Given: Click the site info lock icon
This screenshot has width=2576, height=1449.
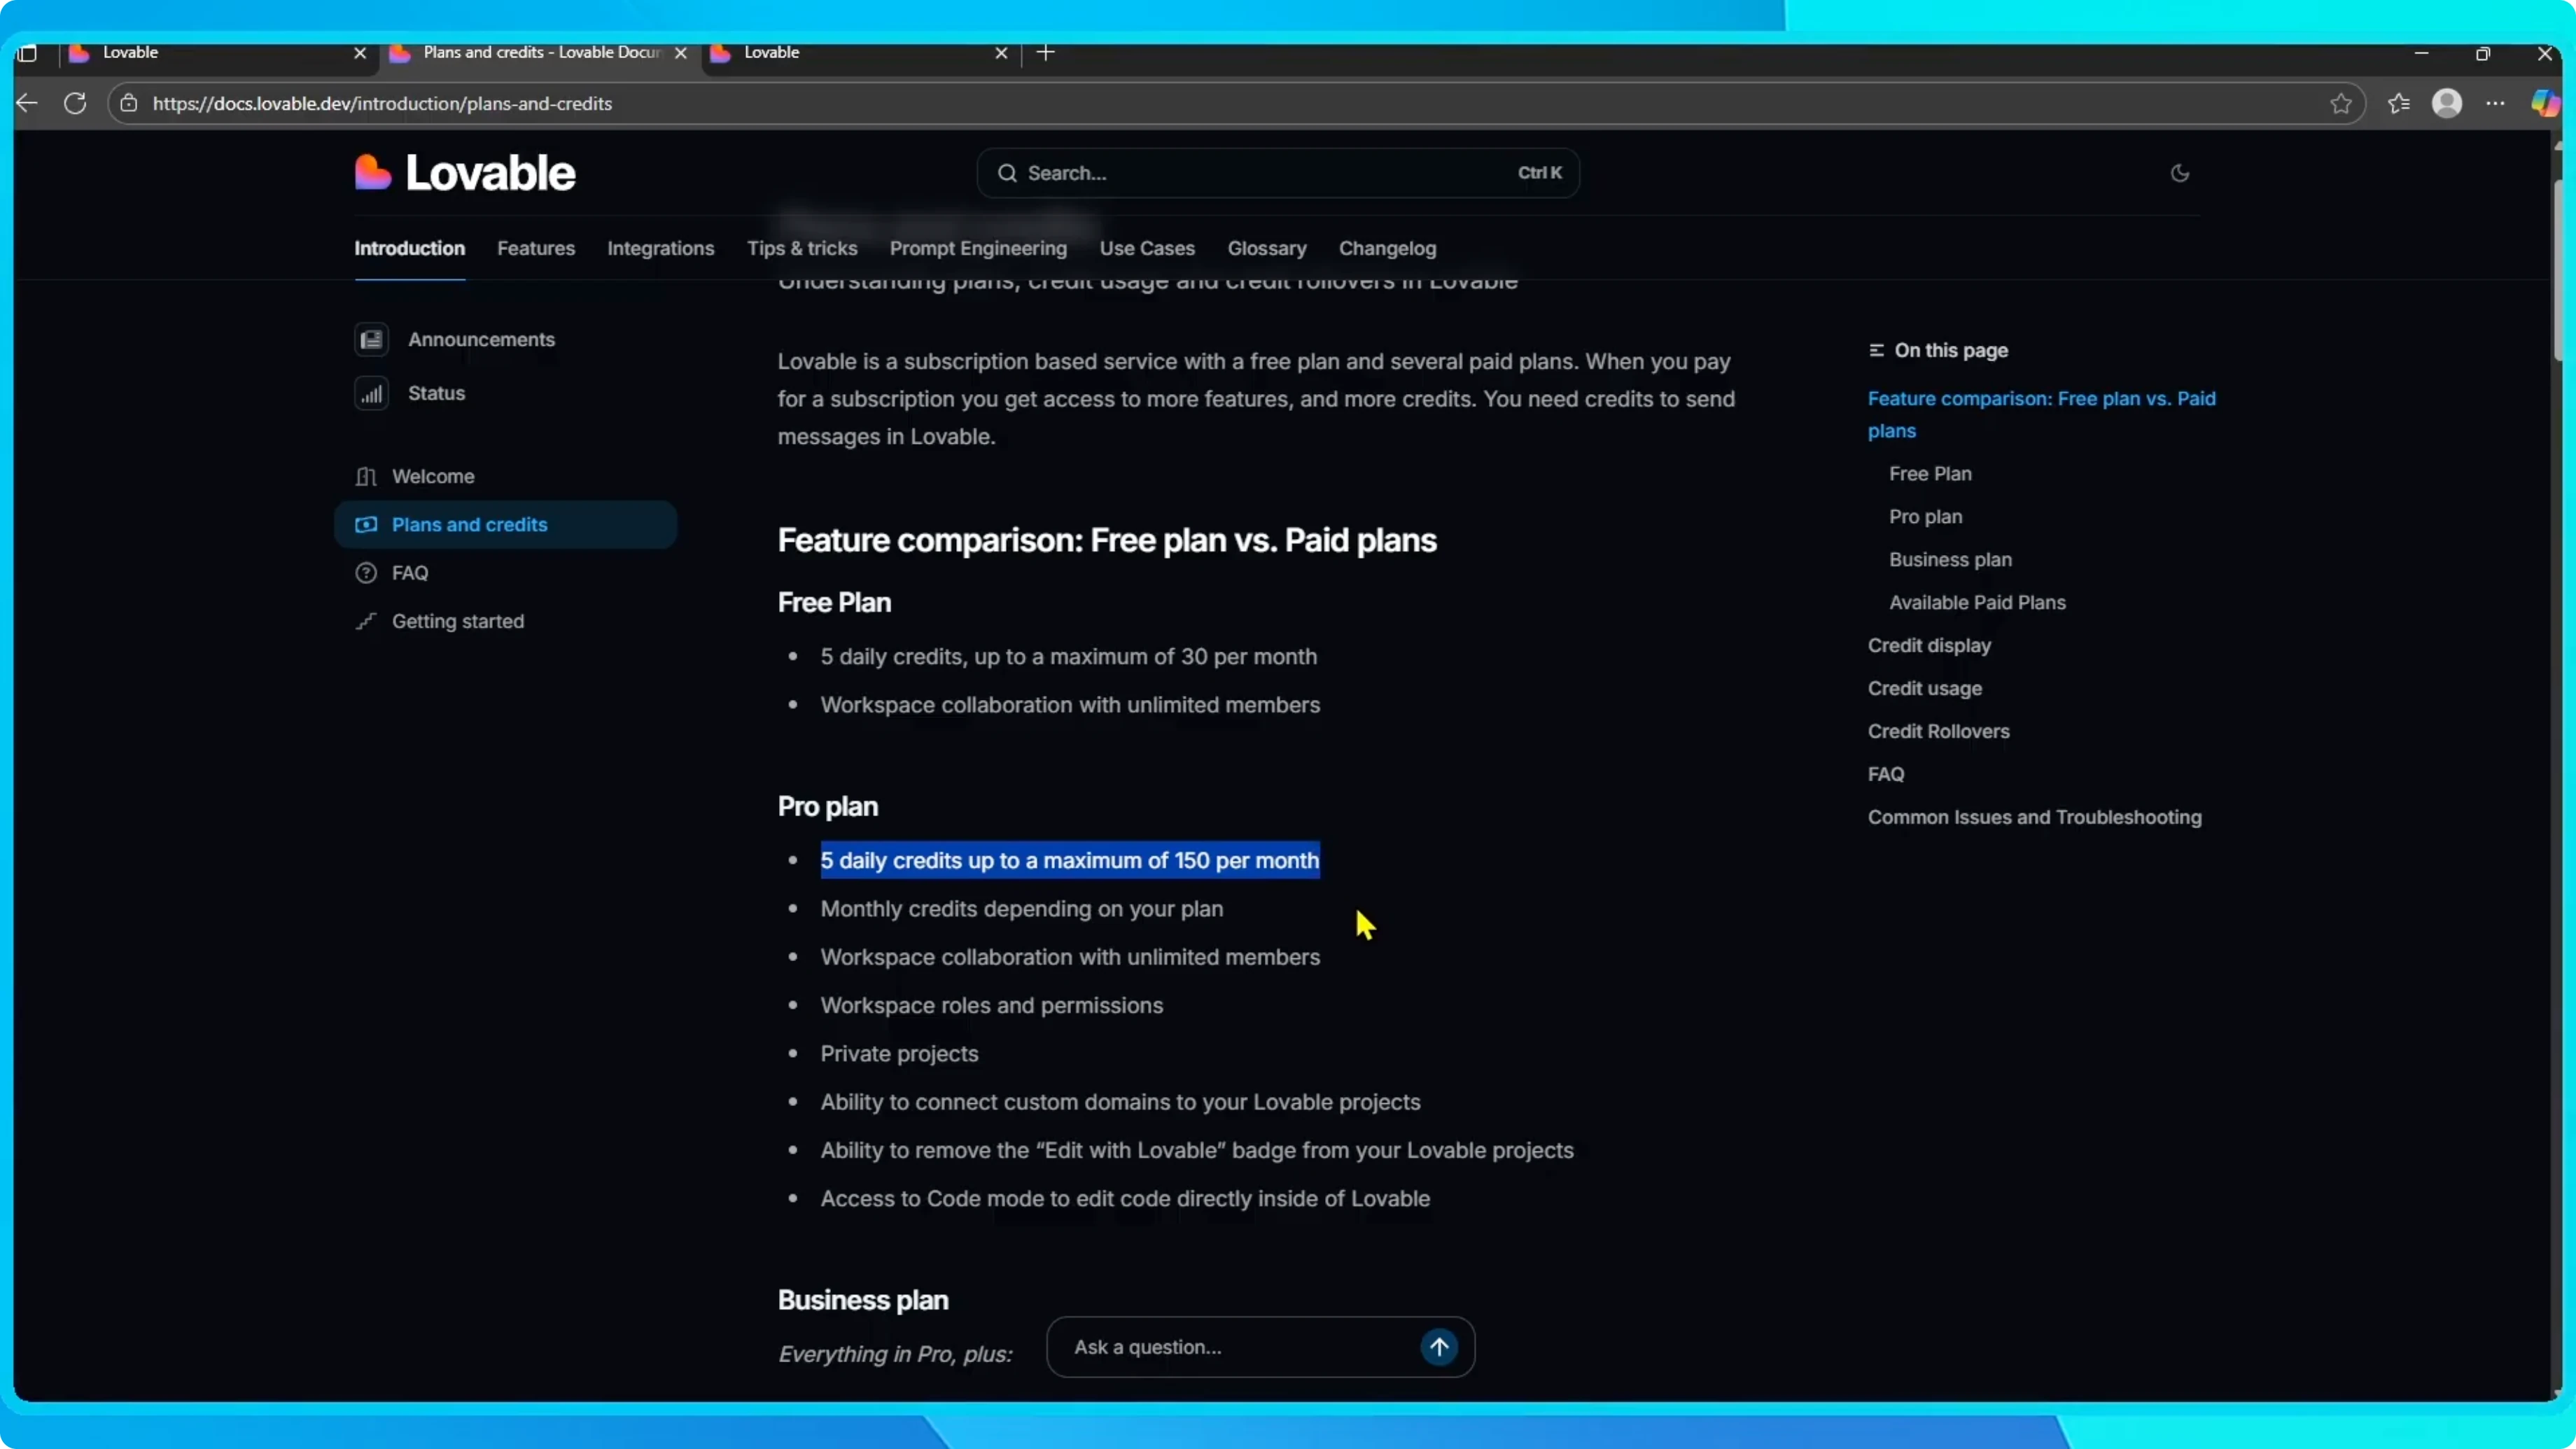Looking at the screenshot, I should click(x=129, y=103).
